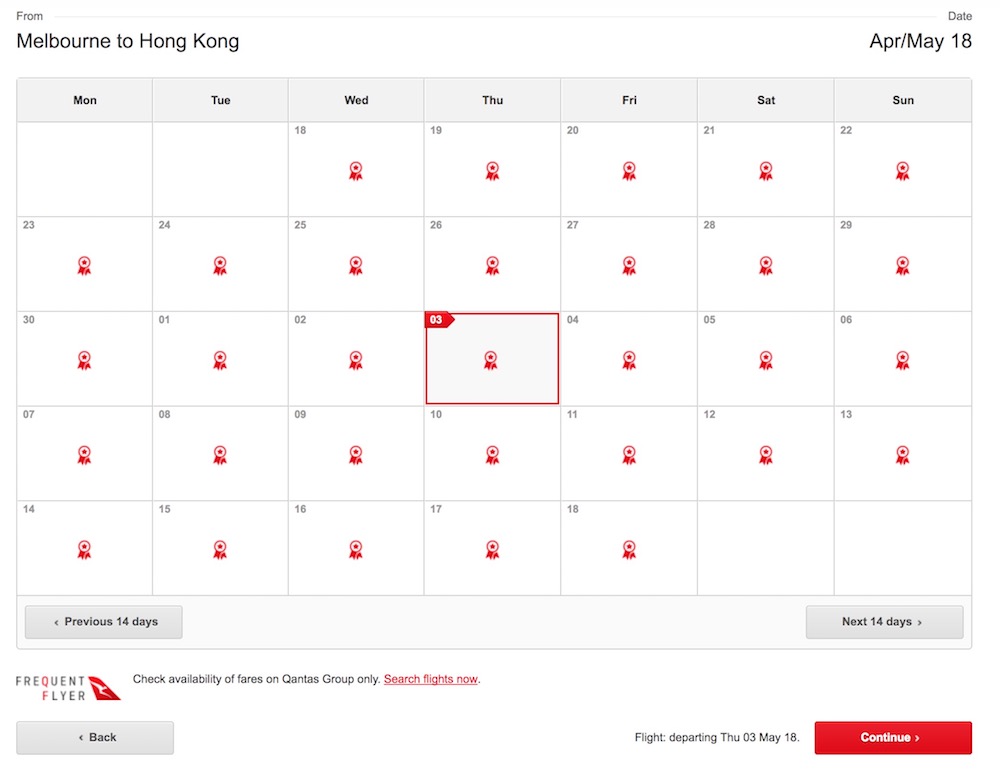Click the award icon on May 03

(490, 360)
